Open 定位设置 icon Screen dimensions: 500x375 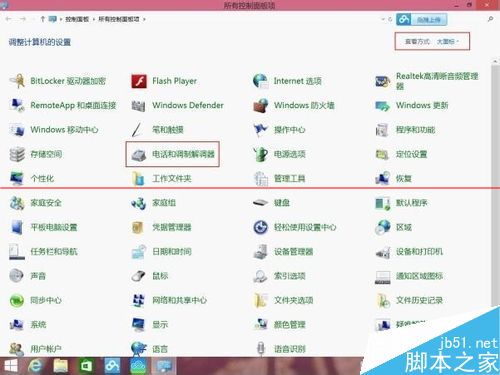[382, 154]
